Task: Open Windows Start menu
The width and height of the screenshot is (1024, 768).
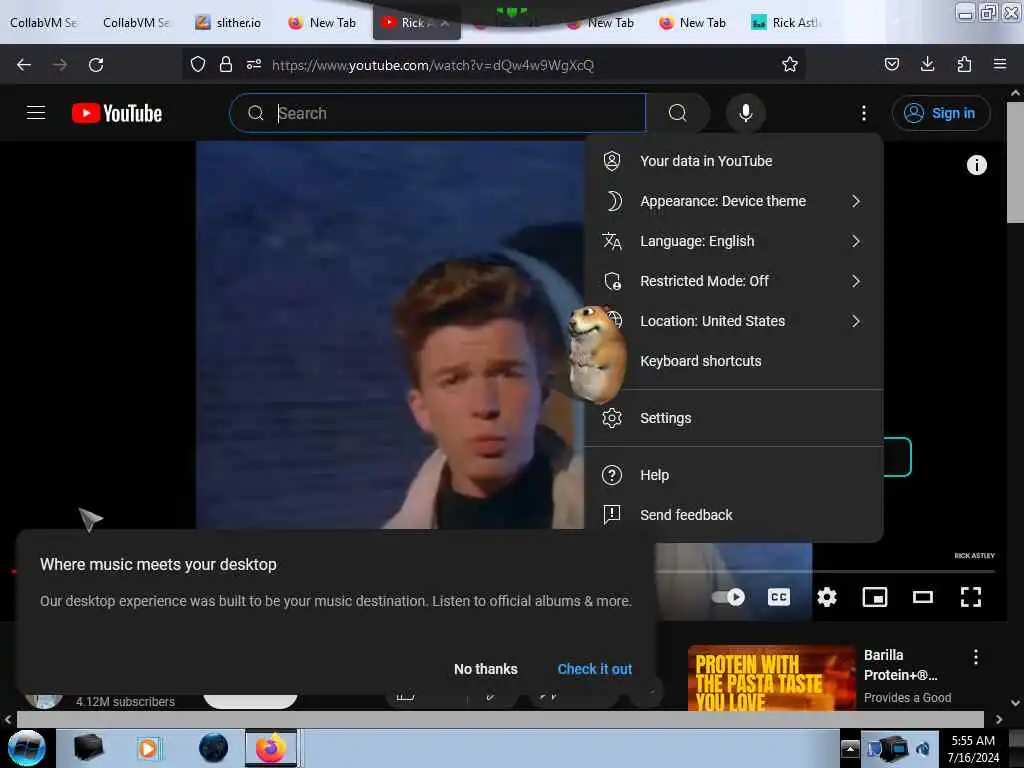Action: (x=27, y=748)
